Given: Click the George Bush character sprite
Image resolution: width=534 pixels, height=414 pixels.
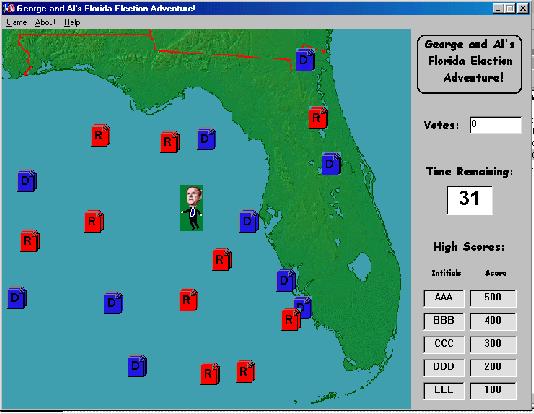Looking at the screenshot, I should [x=191, y=208].
